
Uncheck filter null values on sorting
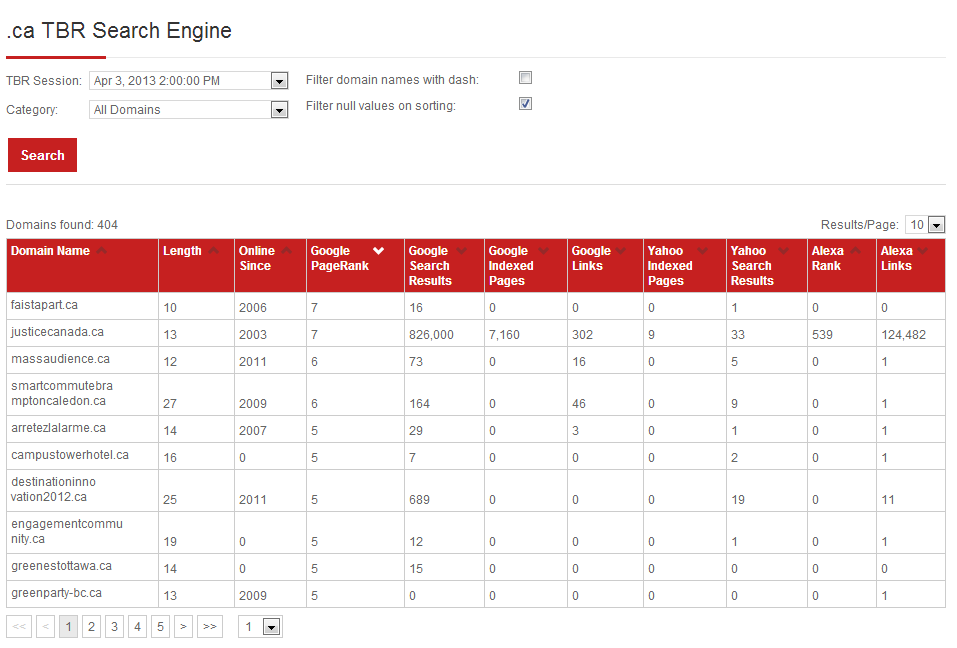point(525,104)
